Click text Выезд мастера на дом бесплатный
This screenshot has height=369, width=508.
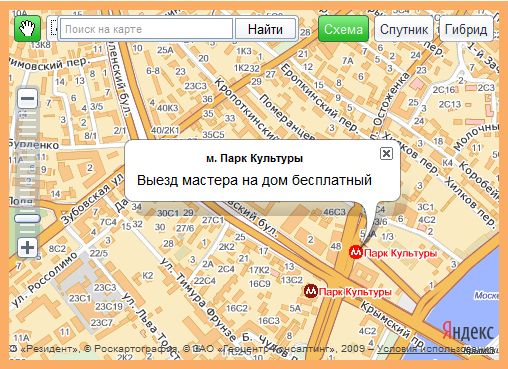pos(254,180)
